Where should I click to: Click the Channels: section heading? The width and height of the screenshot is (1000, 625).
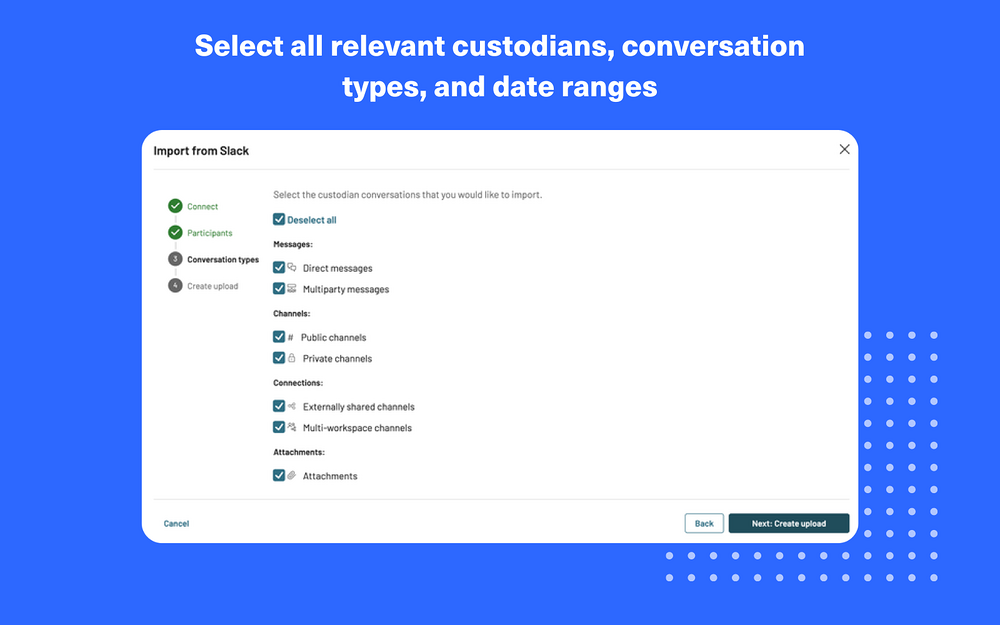point(291,314)
